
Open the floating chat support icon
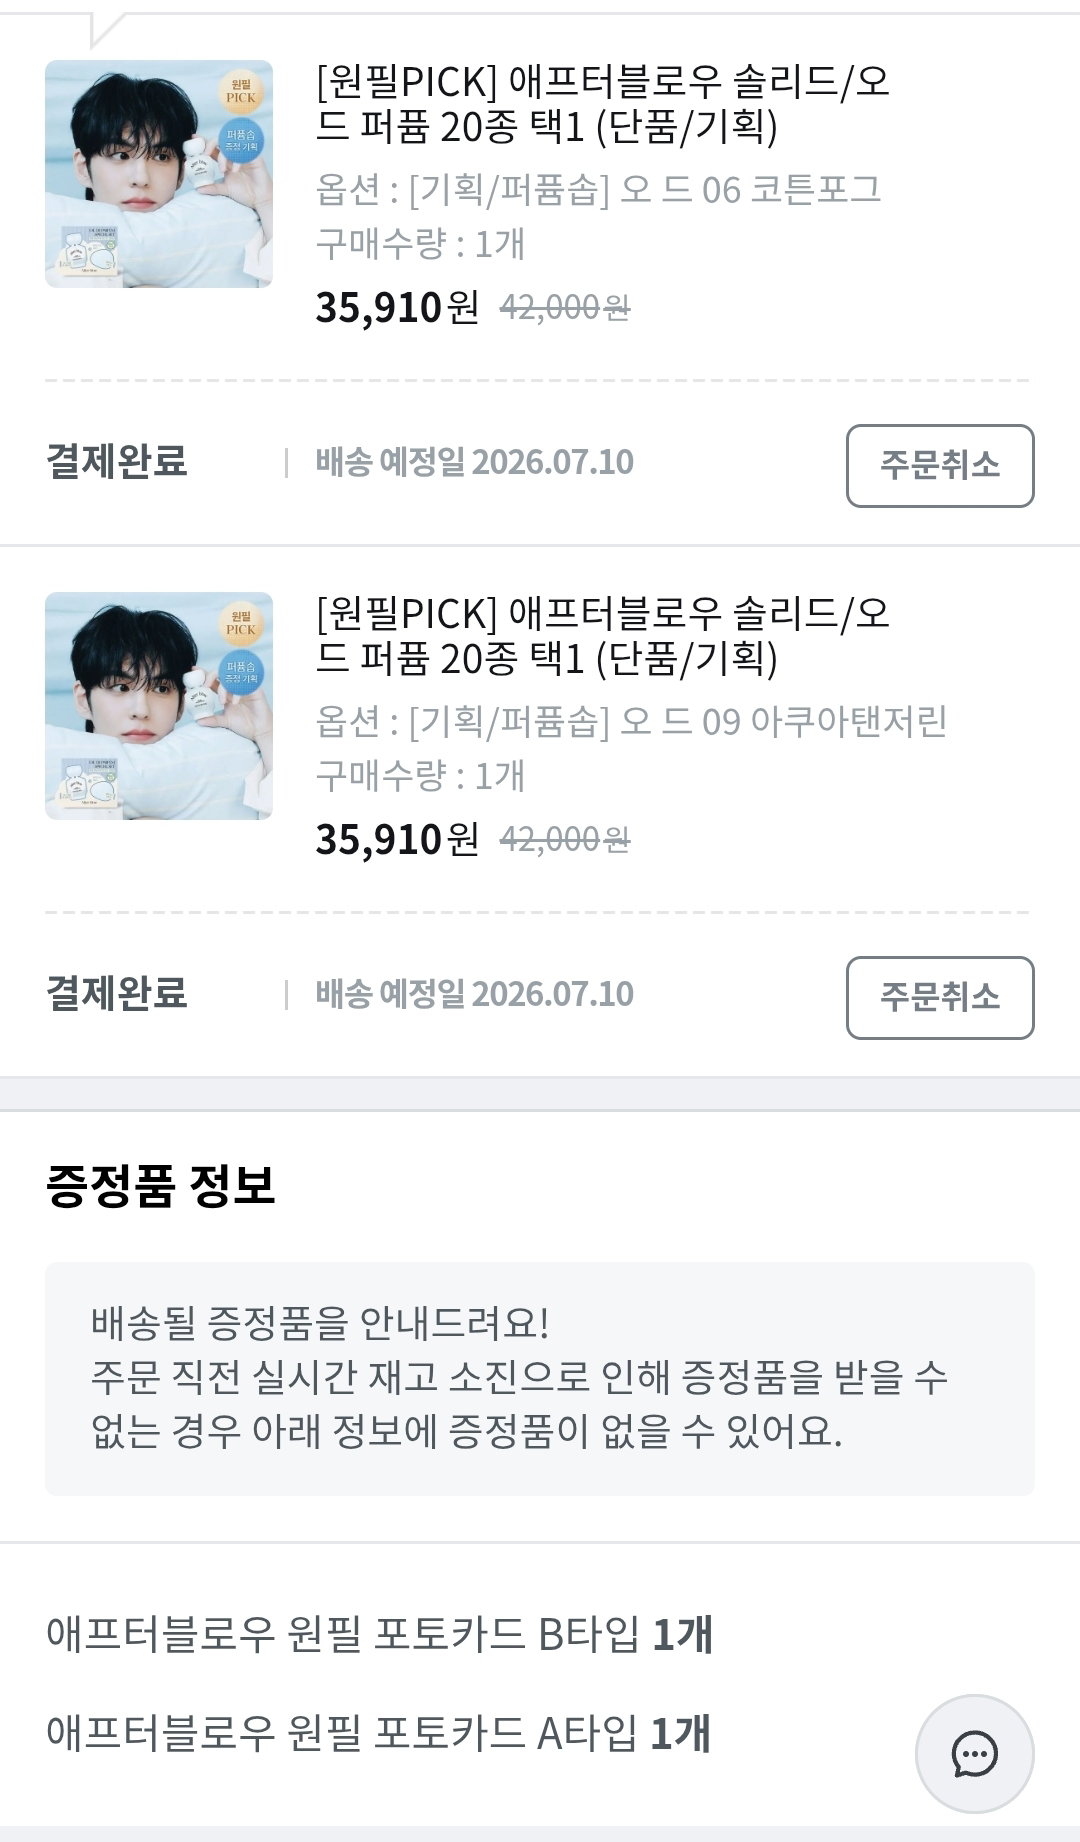(974, 1754)
